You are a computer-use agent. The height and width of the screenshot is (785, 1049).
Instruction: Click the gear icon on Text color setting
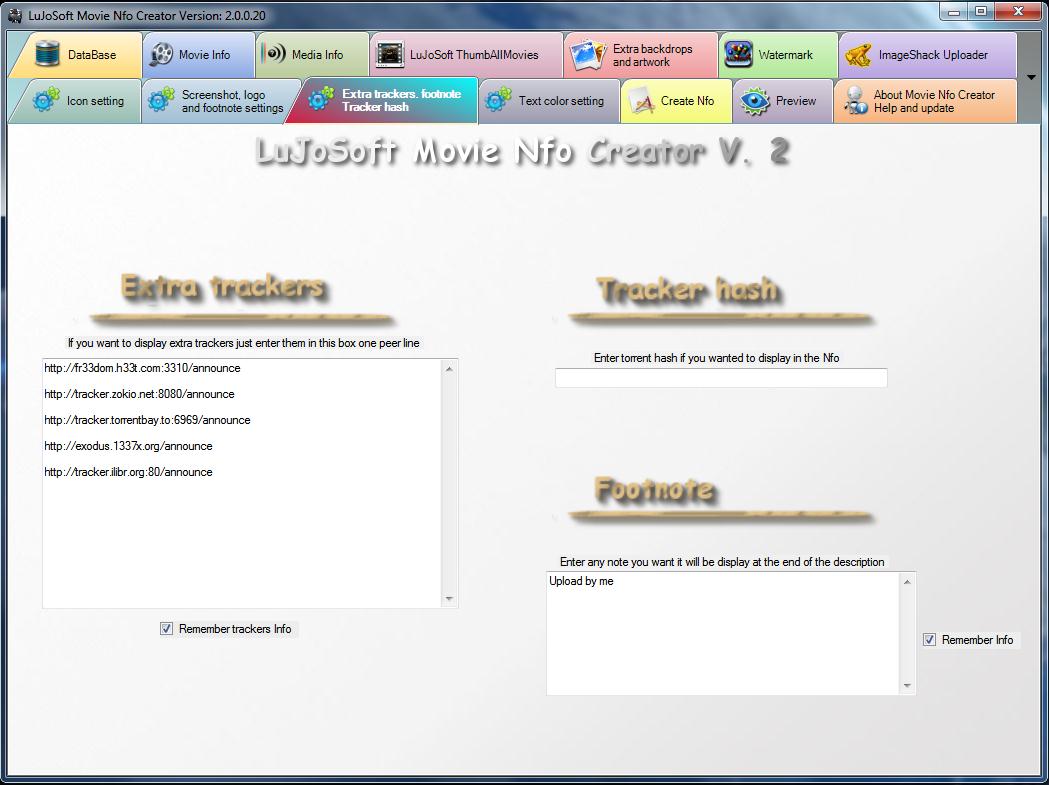[498, 100]
